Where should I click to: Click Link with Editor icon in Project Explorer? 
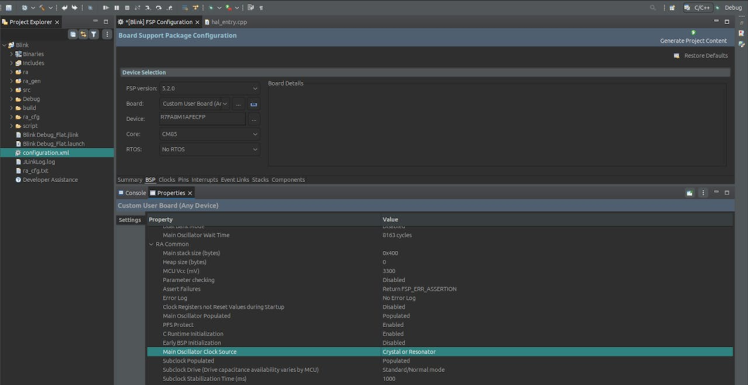pyautogui.click(x=83, y=34)
